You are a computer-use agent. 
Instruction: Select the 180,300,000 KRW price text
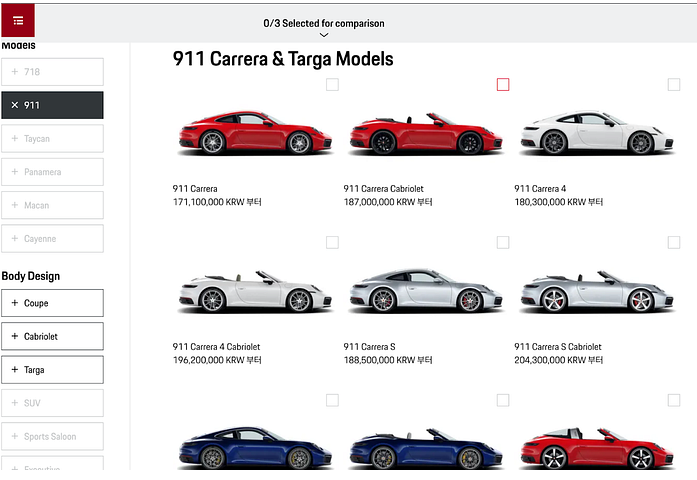tap(559, 202)
